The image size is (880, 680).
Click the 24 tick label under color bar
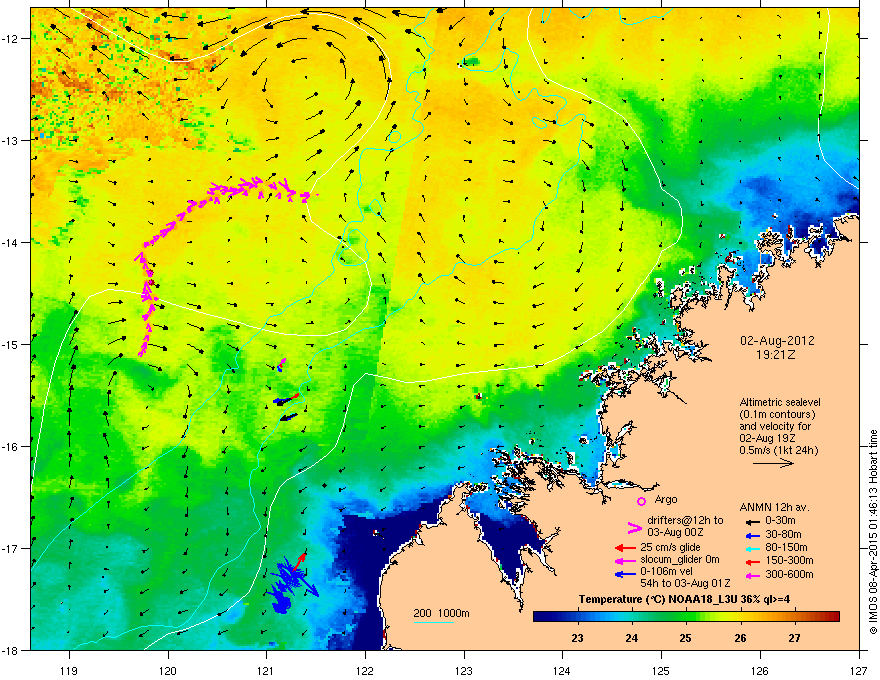click(x=632, y=638)
